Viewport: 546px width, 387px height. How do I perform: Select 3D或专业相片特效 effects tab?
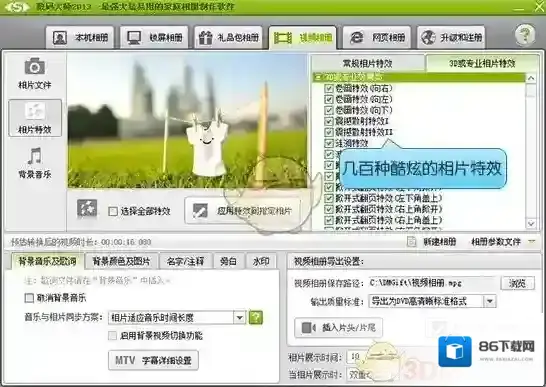[482, 63]
